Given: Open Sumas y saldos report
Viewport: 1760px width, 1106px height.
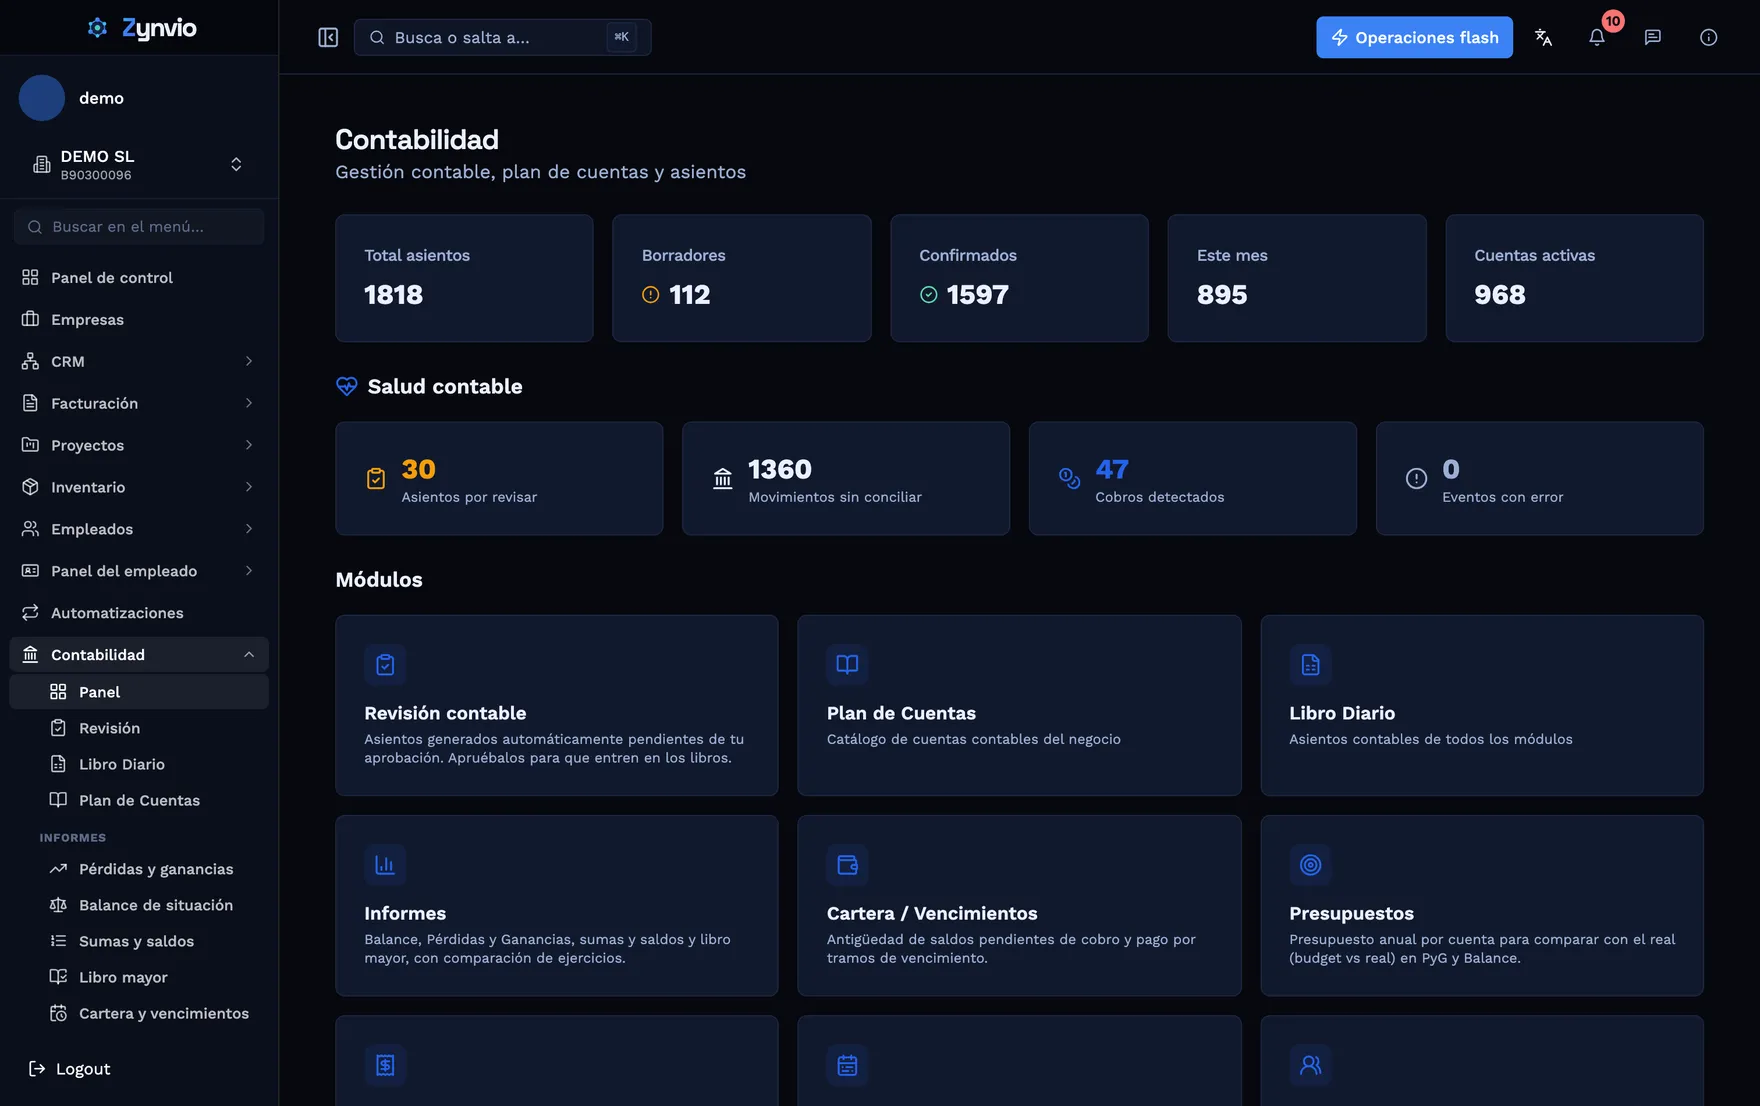Looking at the screenshot, I should (139, 941).
